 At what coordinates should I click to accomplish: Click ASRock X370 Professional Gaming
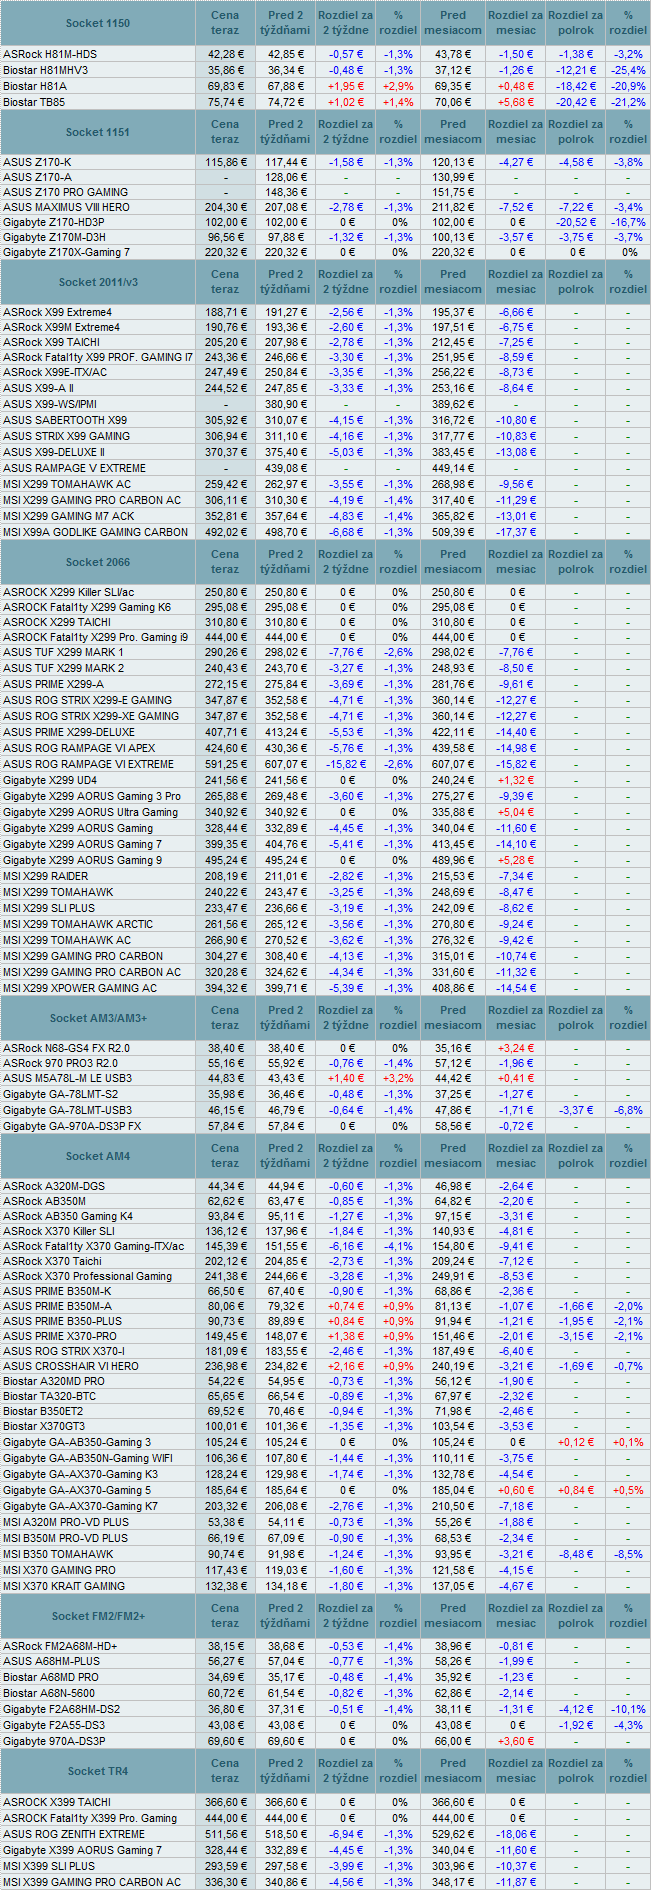pyautogui.click(x=87, y=1276)
